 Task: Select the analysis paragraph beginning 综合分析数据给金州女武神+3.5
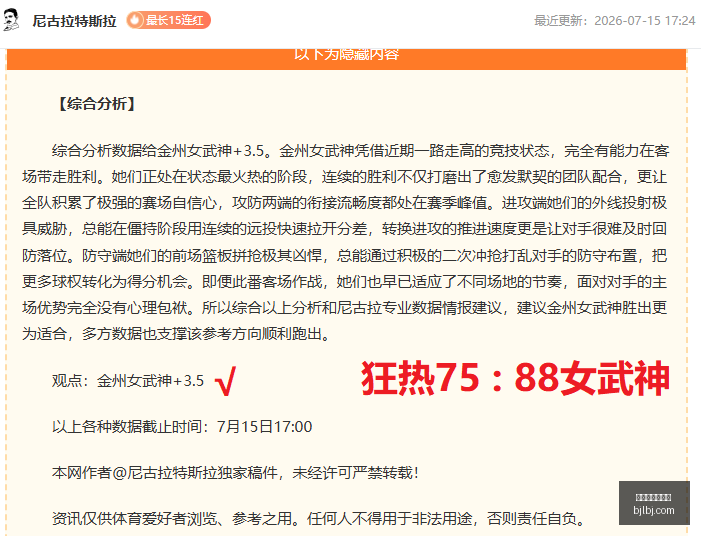345,242
